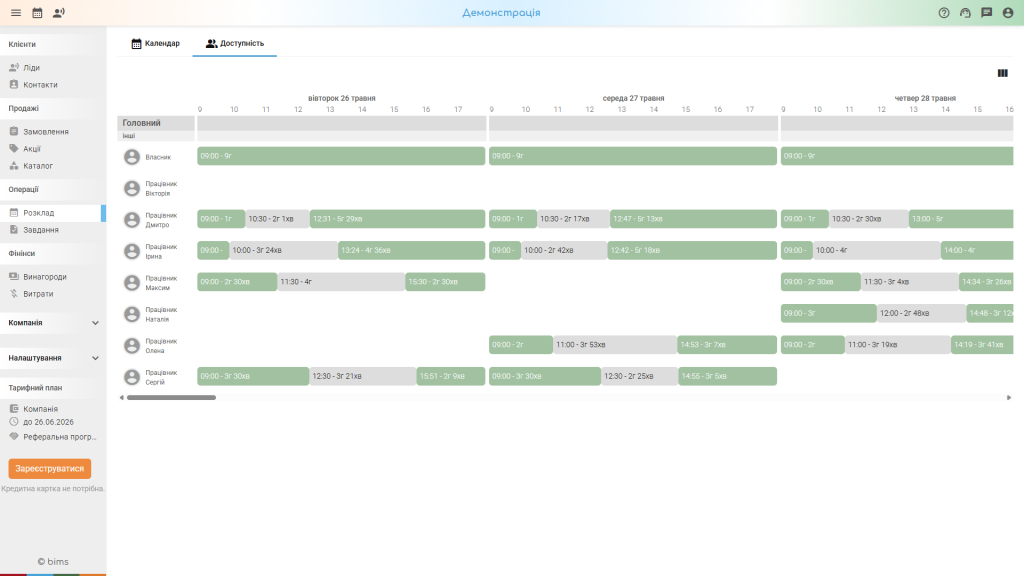
Task: Open the help question mark icon
Action: click(x=944, y=12)
